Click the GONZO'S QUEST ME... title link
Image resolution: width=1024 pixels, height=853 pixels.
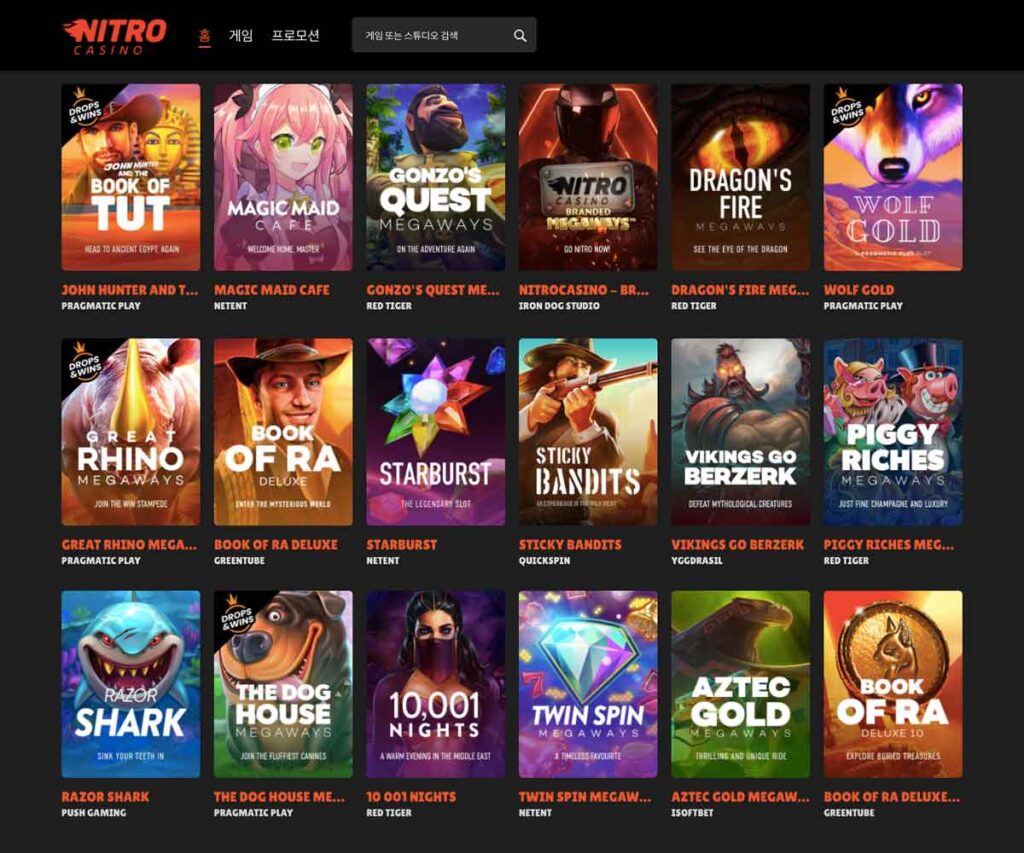pos(433,290)
